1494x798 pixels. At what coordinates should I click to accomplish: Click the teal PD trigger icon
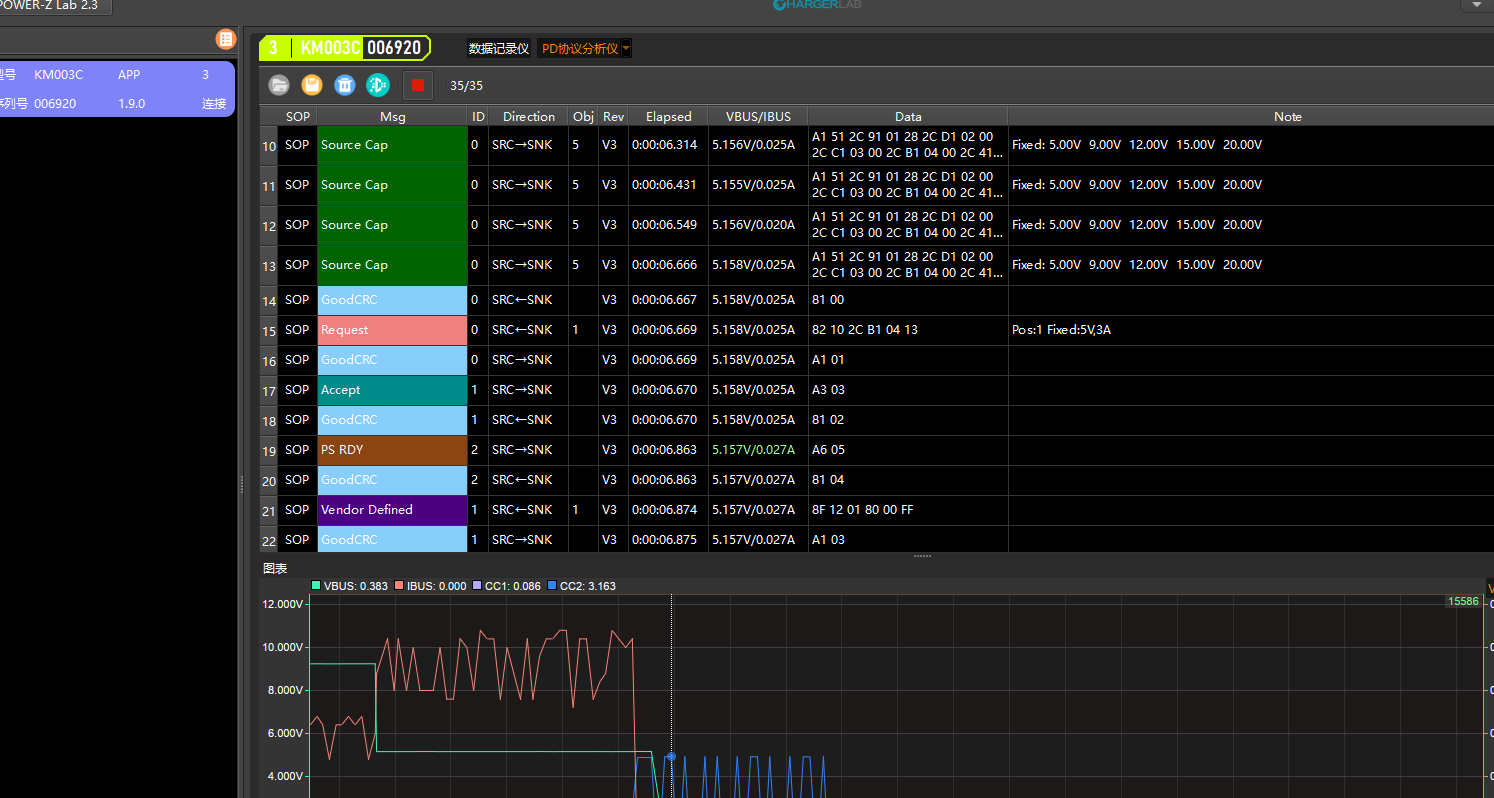click(x=377, y=85)
